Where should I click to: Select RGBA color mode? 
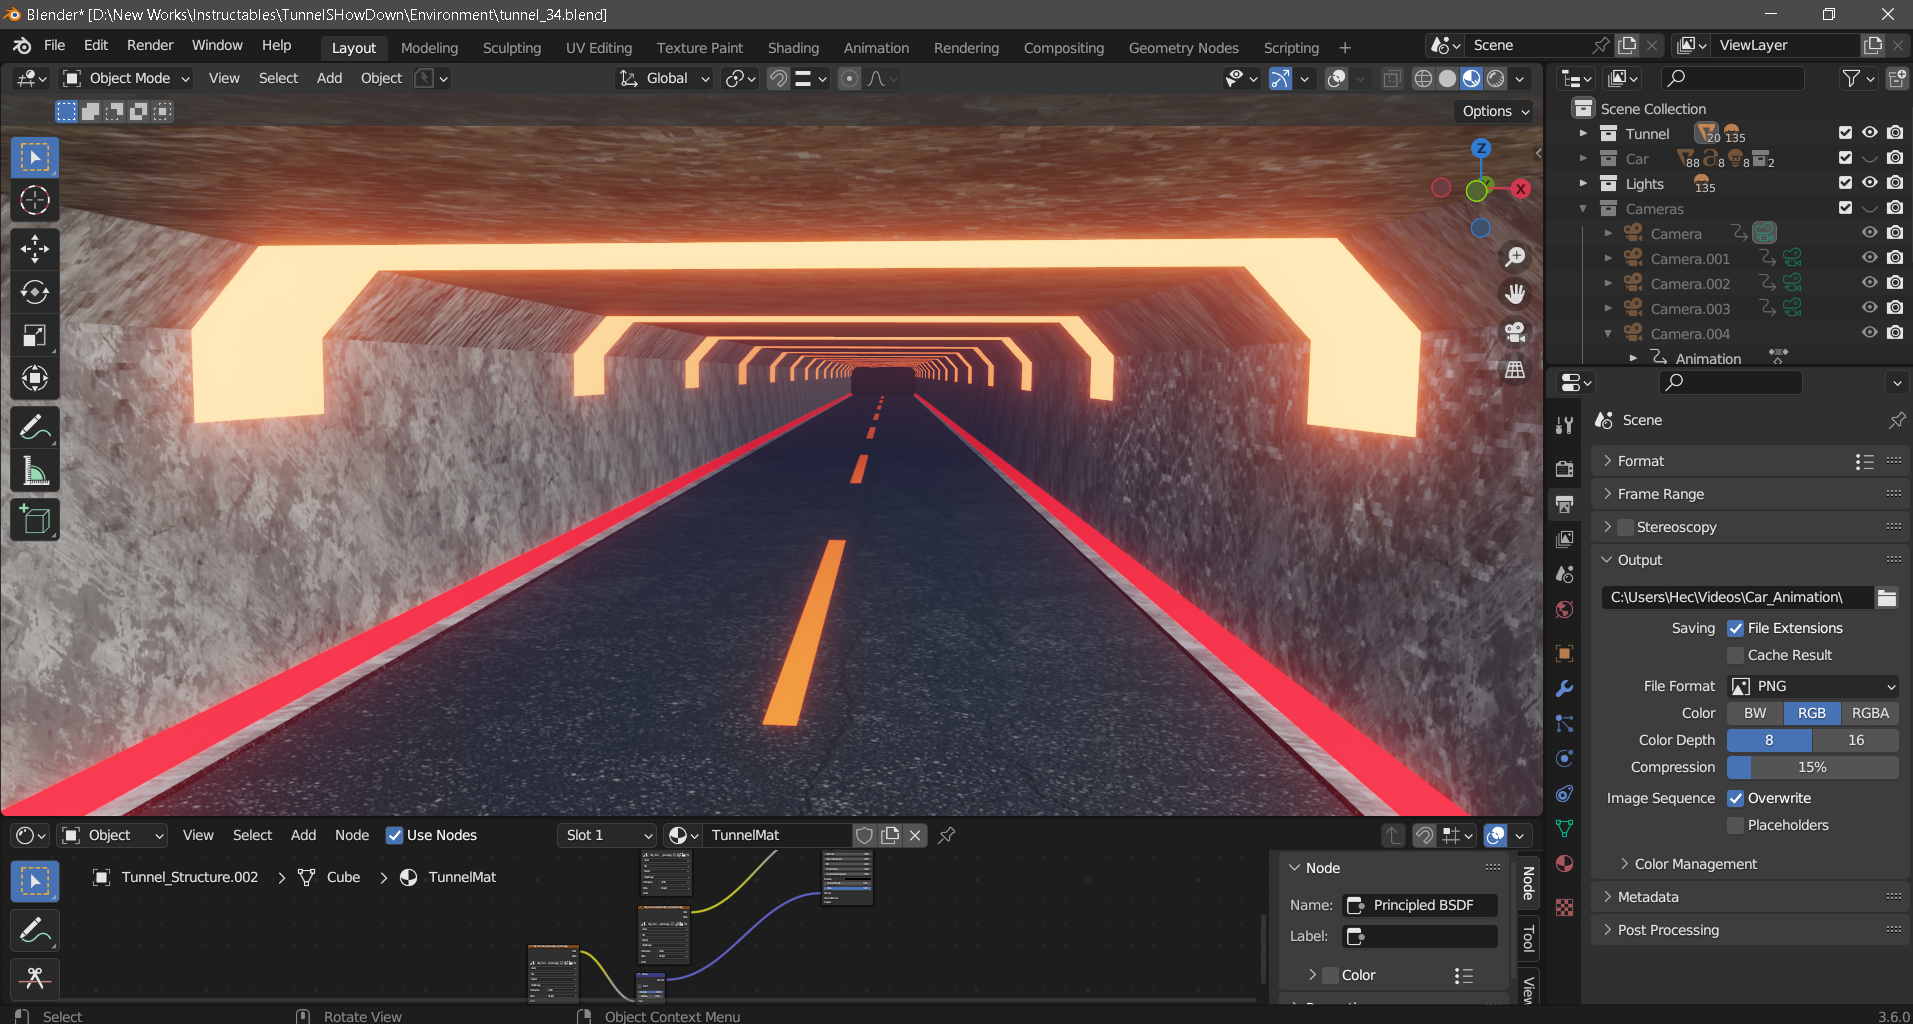click(x=1870, y=713)
